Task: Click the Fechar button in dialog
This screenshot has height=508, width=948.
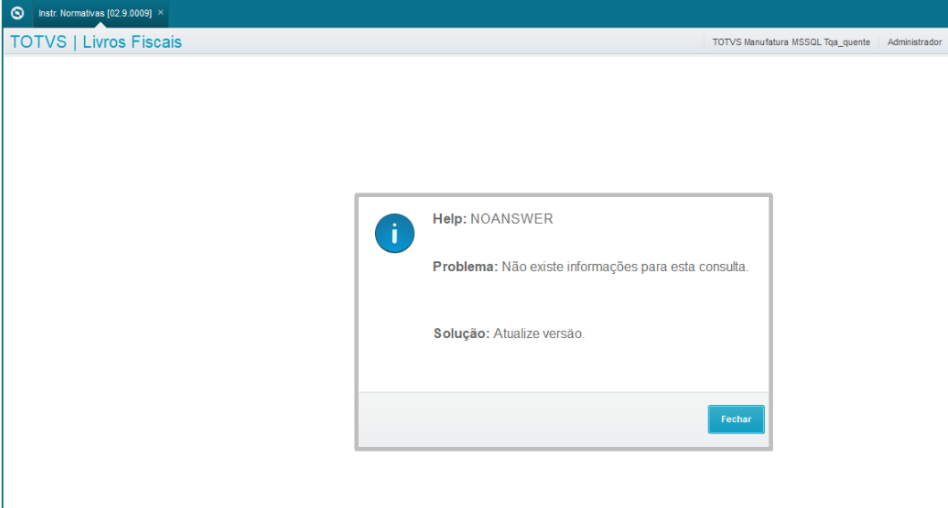Action: [x=736, y=419]
